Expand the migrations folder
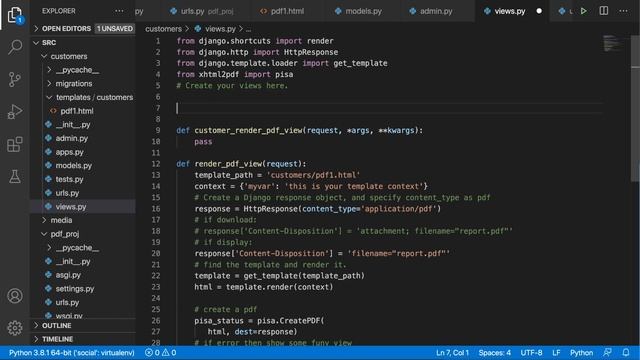This screenshot has width=640, height=360. 73,84
